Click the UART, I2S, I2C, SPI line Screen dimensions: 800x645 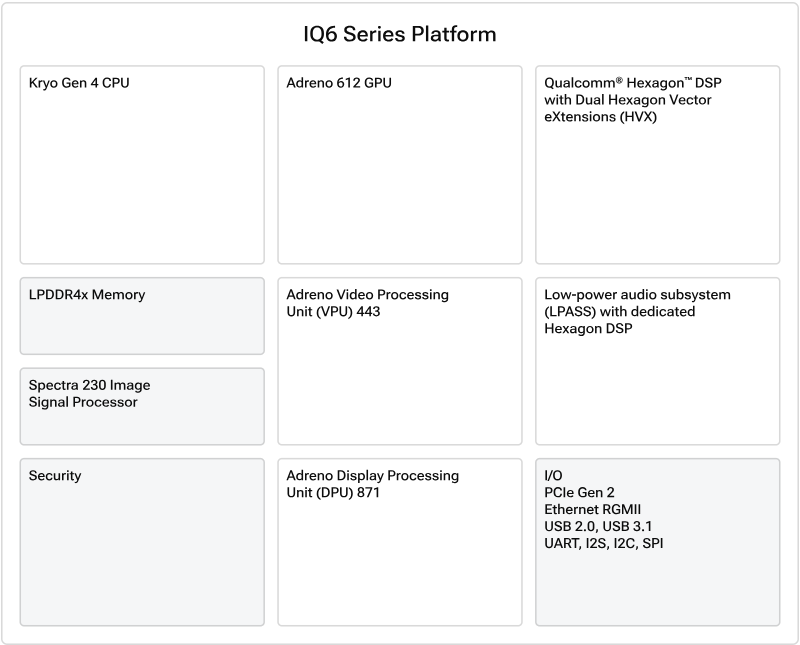pyautogui.click(x=604, y=543)
